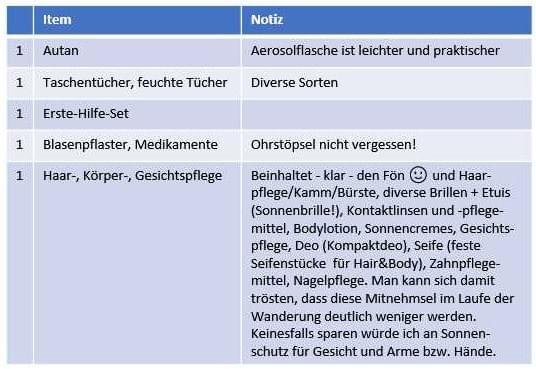The height and width of the screenshot is (369, 536).
Task: Click the Ohrstöpsel nicht vergessen note
Action: click(x=333, y=145)
